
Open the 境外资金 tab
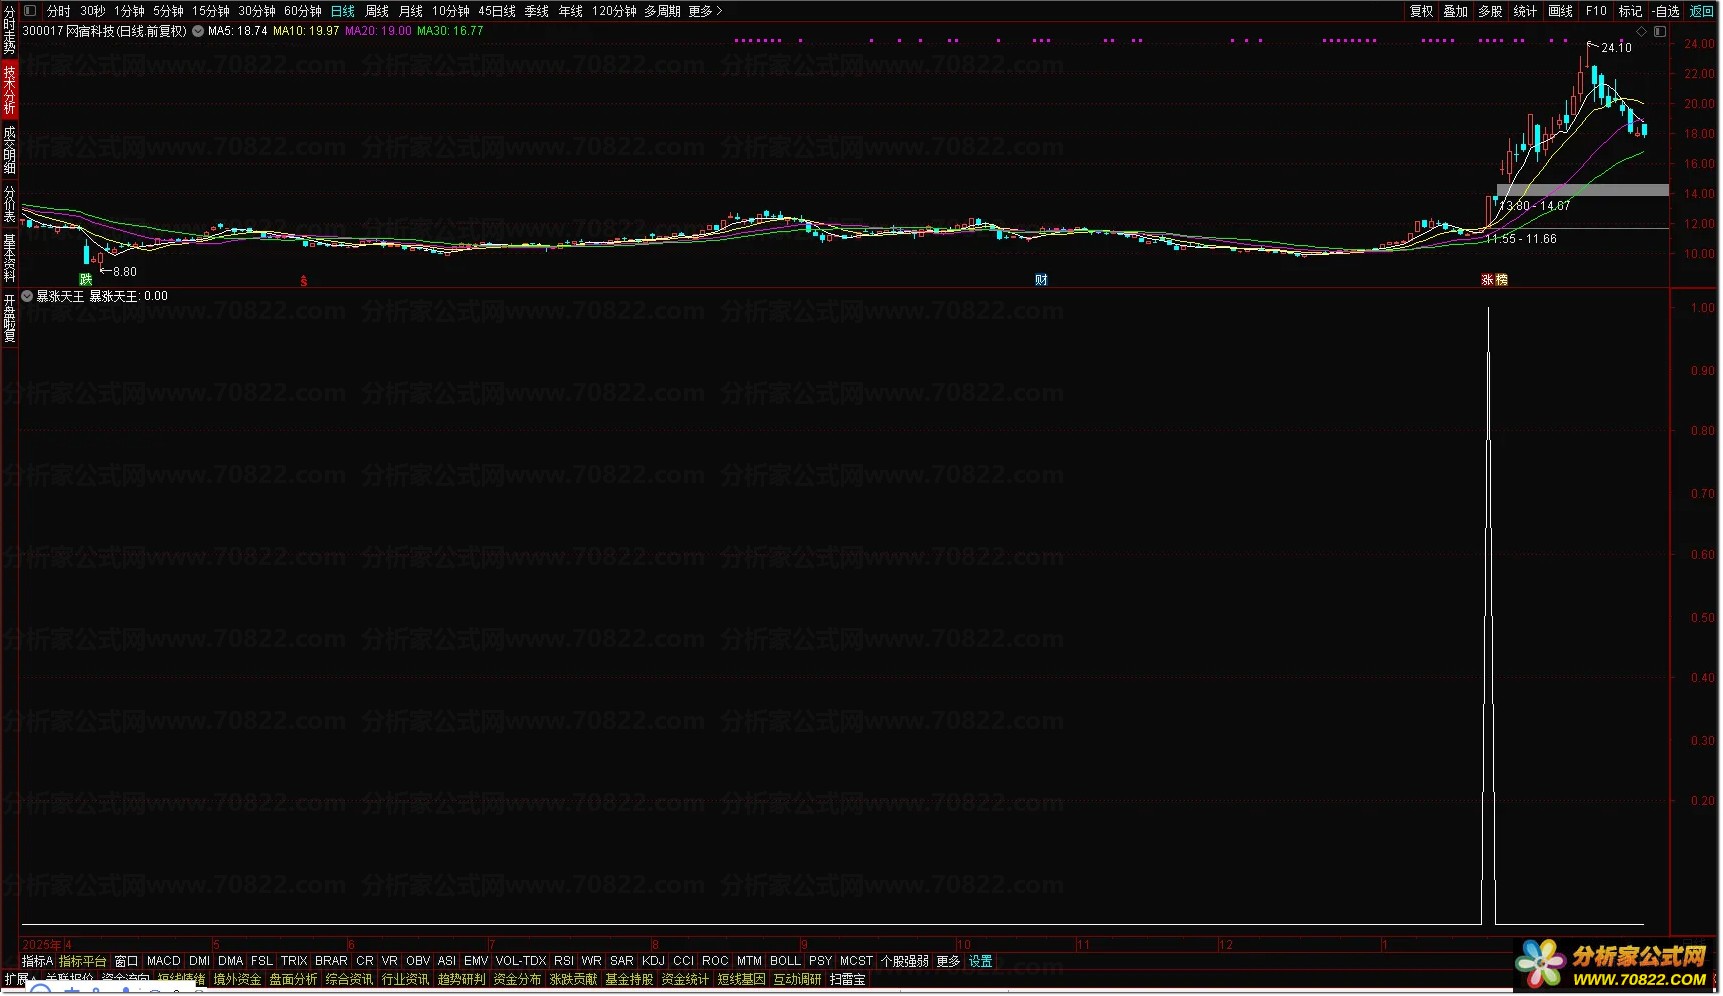[x=237, y=980]
